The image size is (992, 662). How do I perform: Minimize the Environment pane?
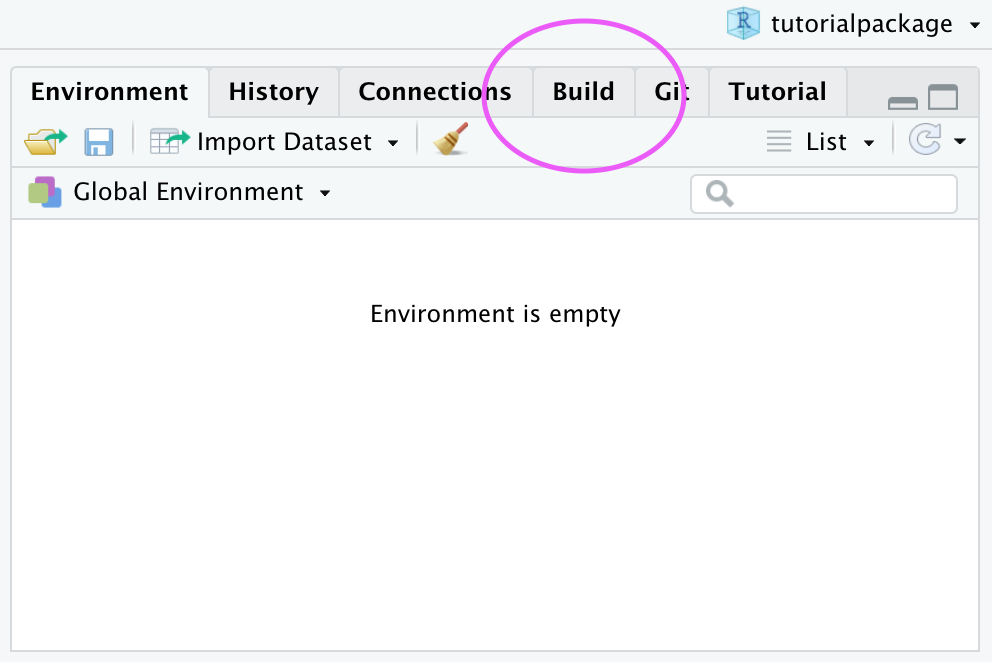click(x=903, y=100)
